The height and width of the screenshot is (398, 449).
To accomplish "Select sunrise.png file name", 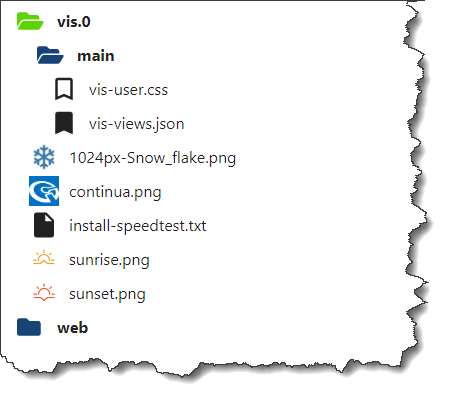I will coord(109,260).
